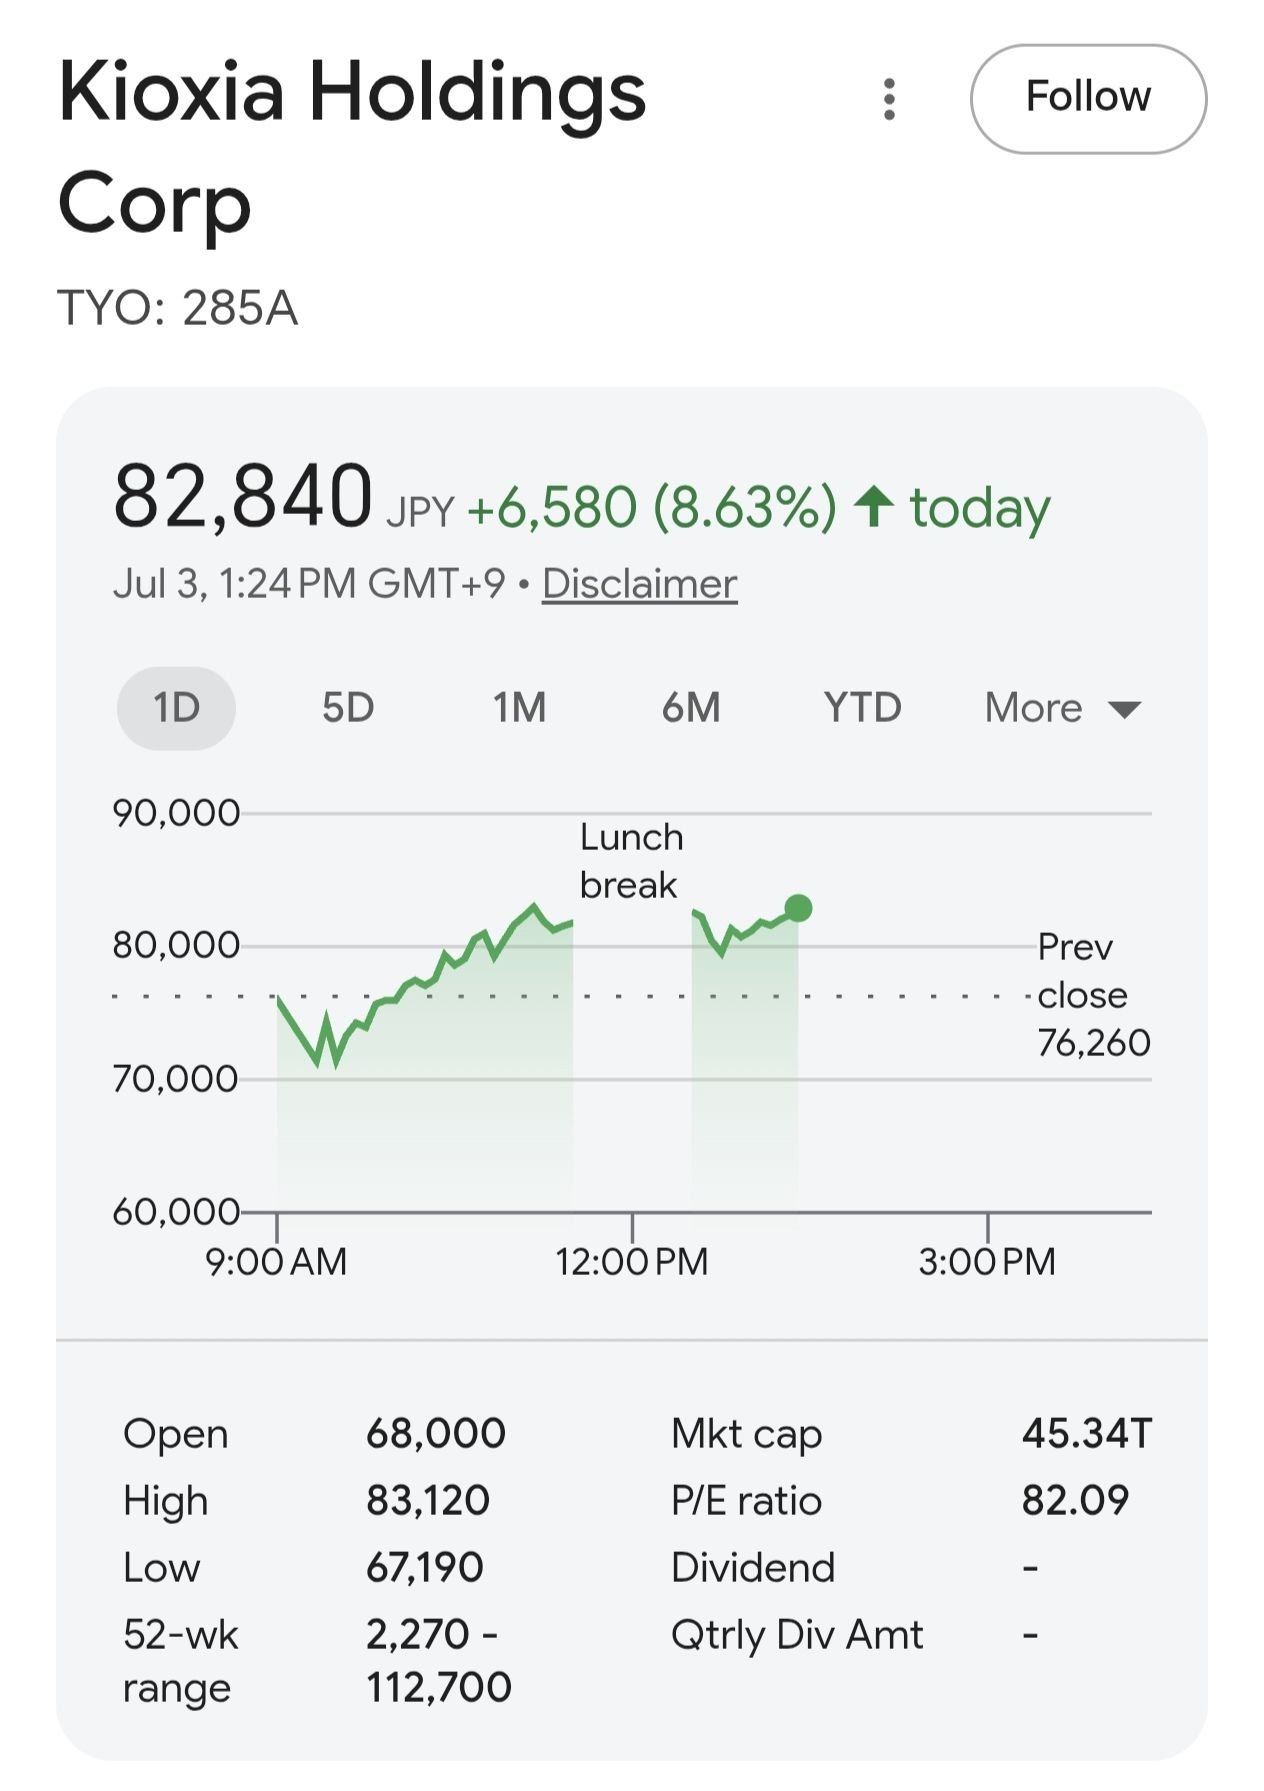Screen dimensions: 1264x1791
Task: Click the Mkt cap value 45.34T
Action: pyautogui.click(x=1087, y=1434)
